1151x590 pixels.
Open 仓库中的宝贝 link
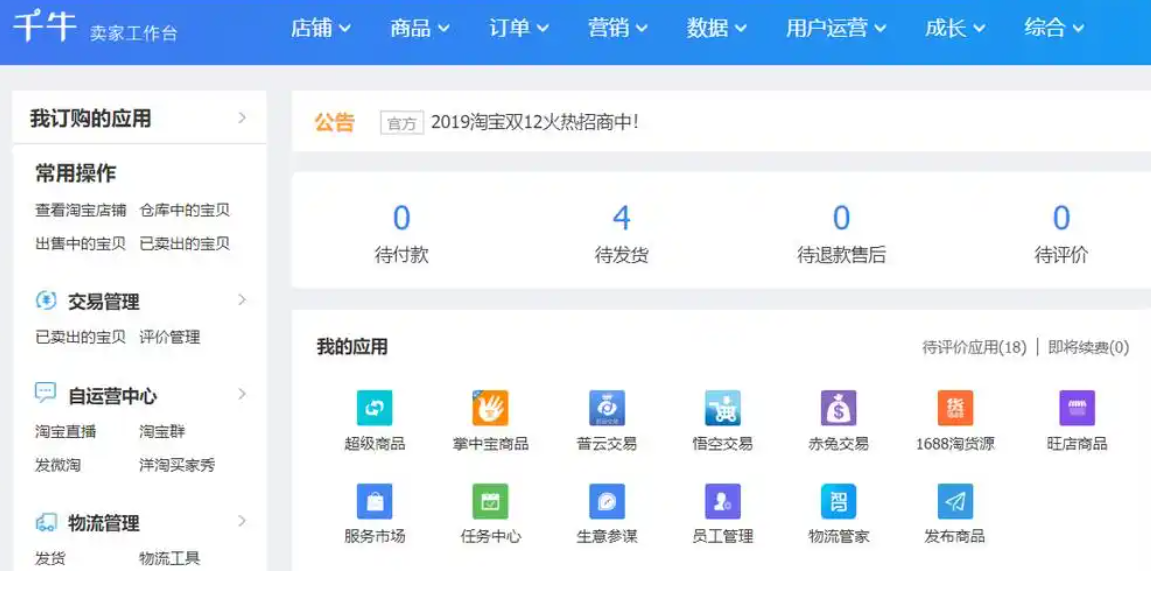[185, 210]
